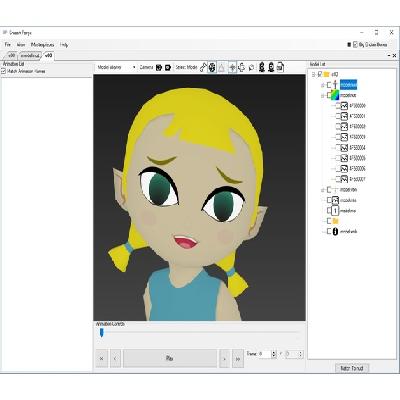Toggle the color theme checkbox at top right
This screenshot has width=400, height=400.
tap(355, 44)
